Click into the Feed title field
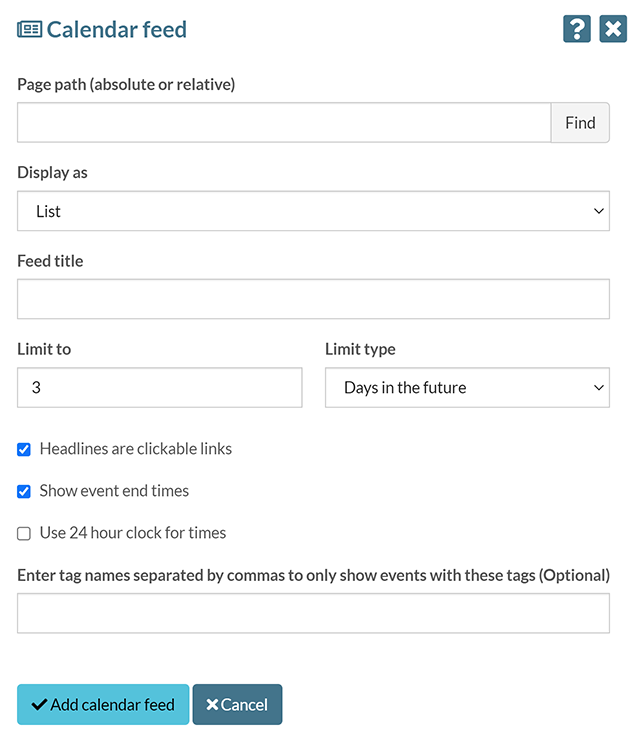The height and width of the screenshot is (742, 644). 313,299
